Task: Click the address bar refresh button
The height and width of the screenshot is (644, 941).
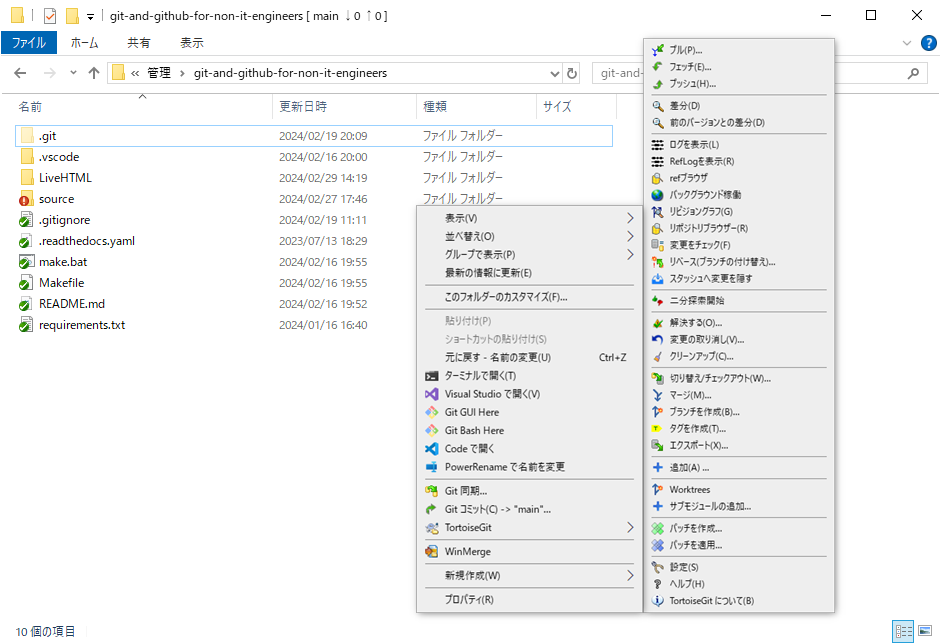Action: 572,73
